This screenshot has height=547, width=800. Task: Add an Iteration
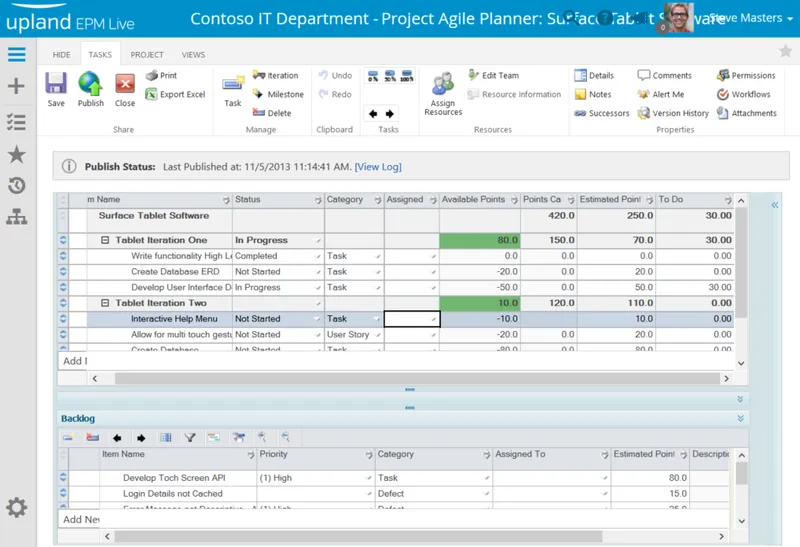click(276, 76)
